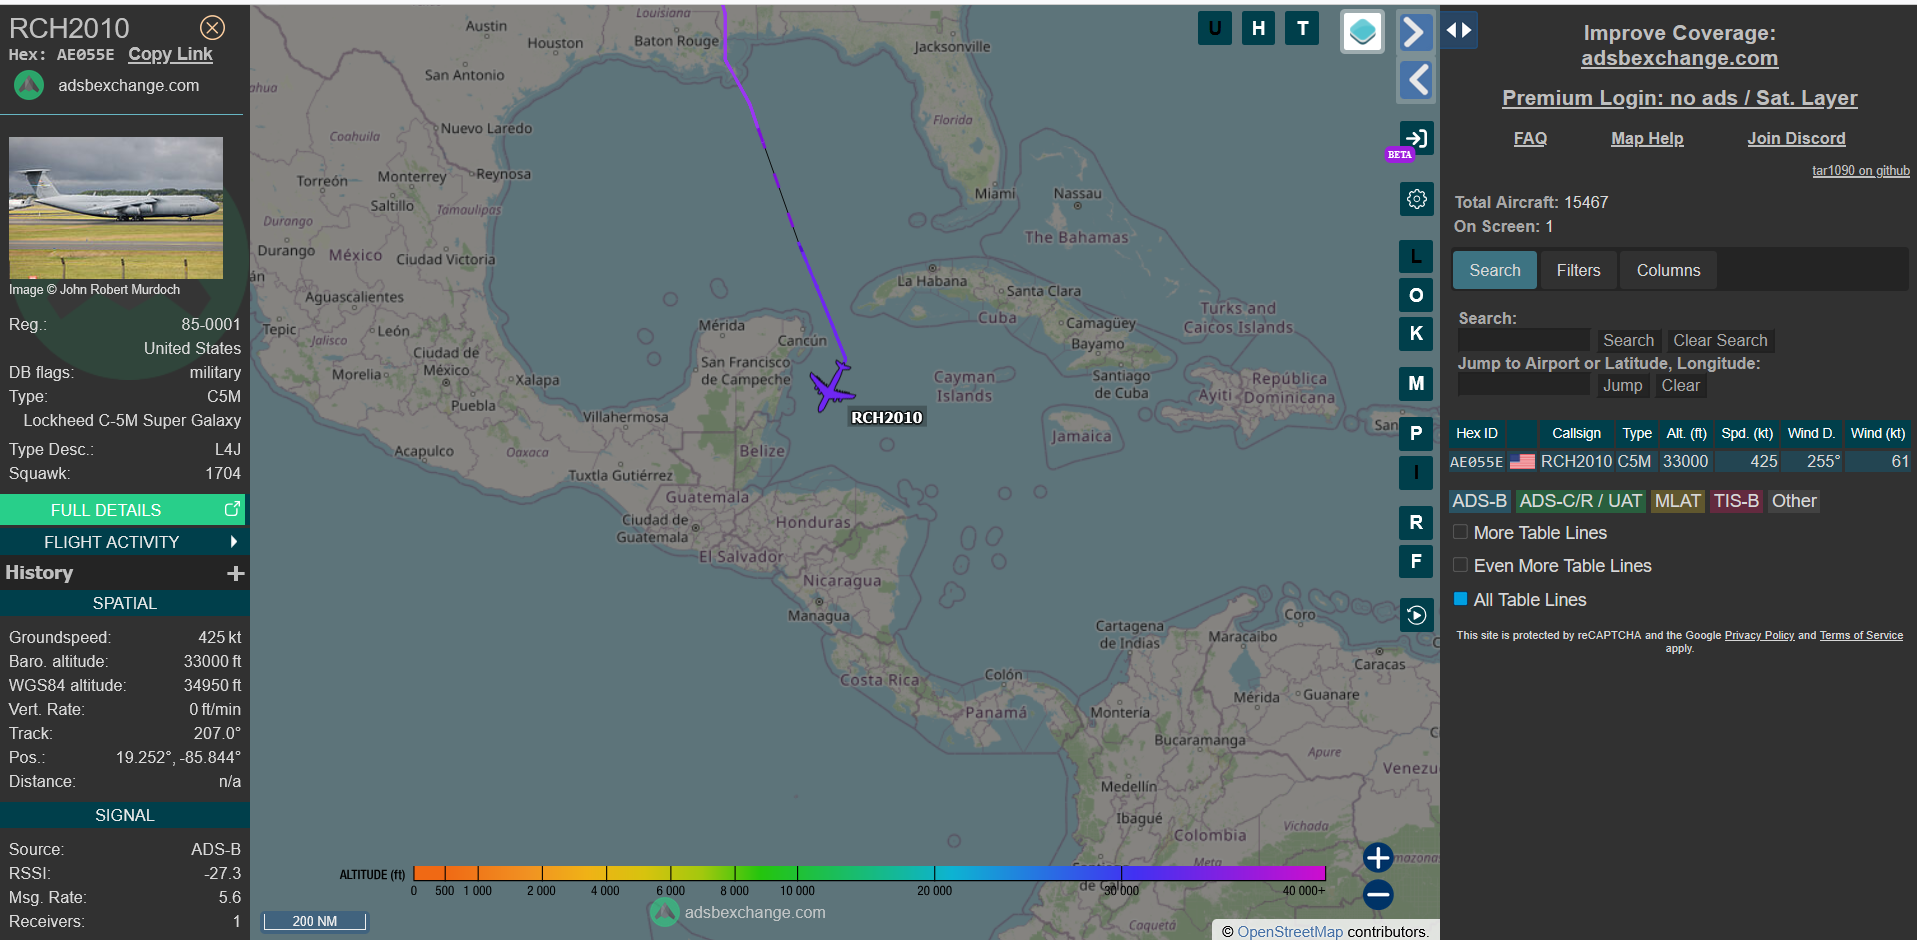This screenshot has height=940, width=1917.
Task: Expand the History section plus sign
Action: (x=236, y=573)
